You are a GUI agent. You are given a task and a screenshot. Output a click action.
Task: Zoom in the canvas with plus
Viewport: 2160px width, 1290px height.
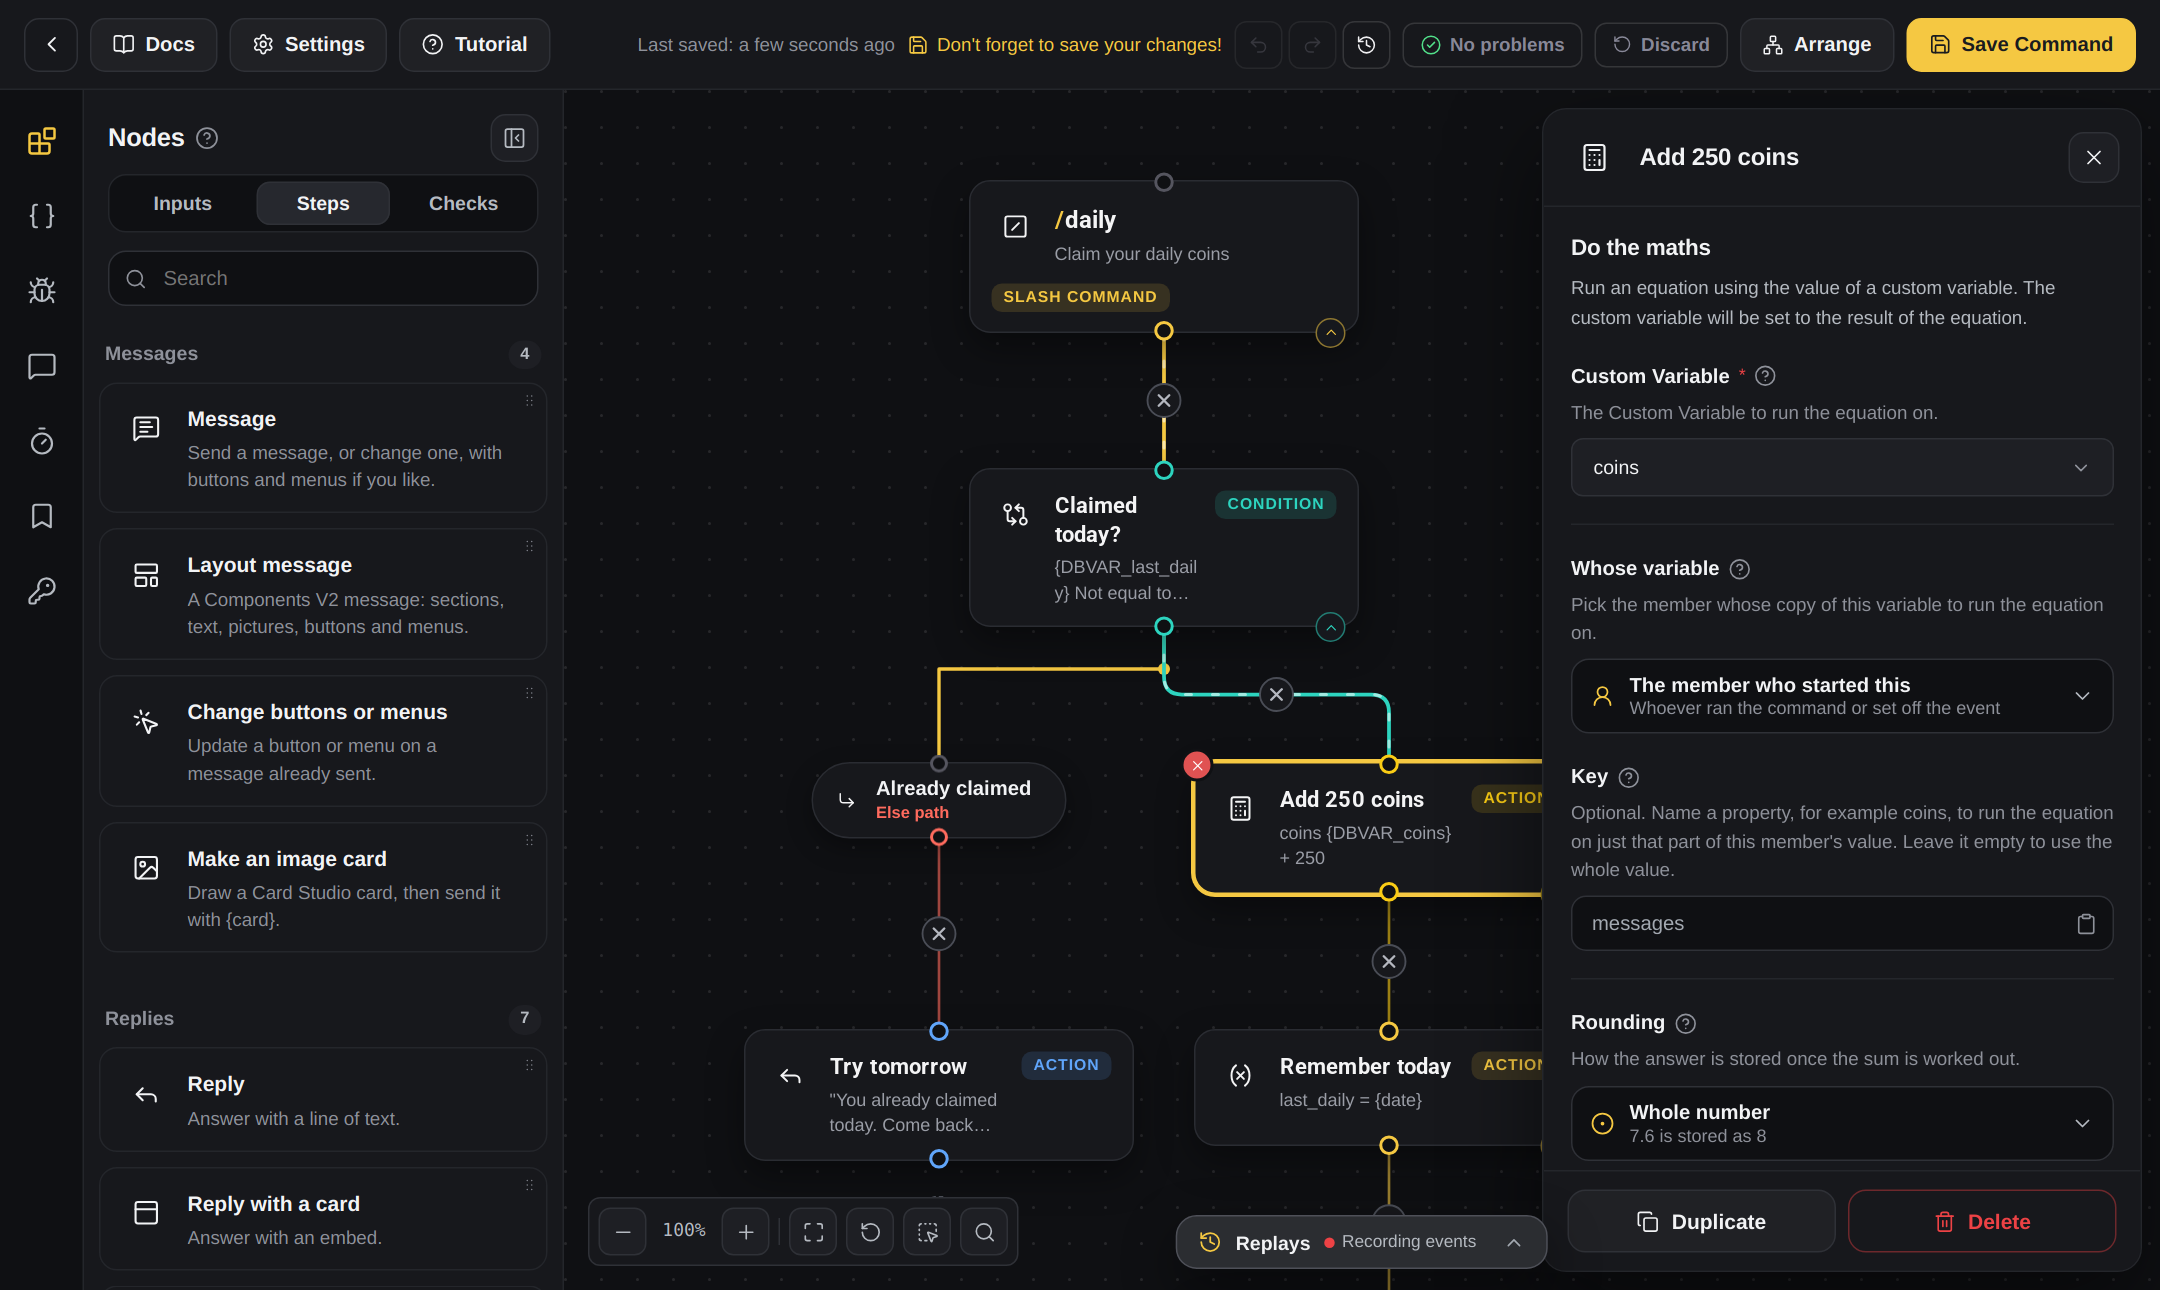pos(746,1232)
